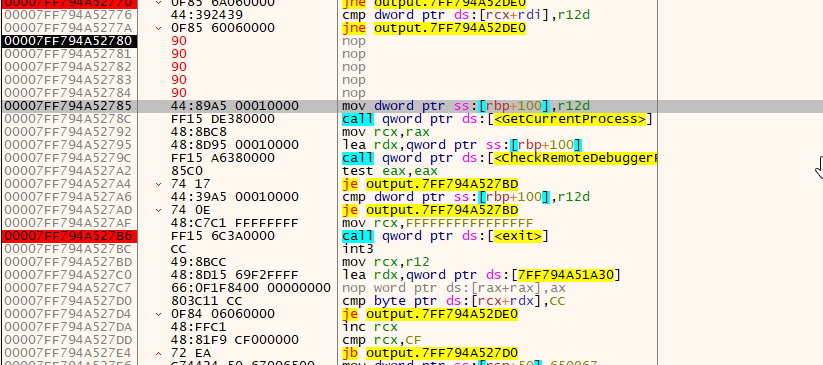
Task: Select address 00007FF794A527A6
Action: click(x=68, y=197)
